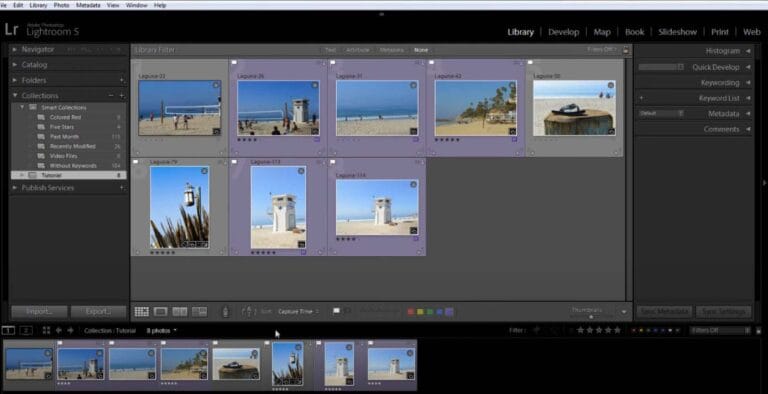Click badge icon on Laguna-26 thumbnail
This screenshot has width=768, height=394.
[315, 131]
